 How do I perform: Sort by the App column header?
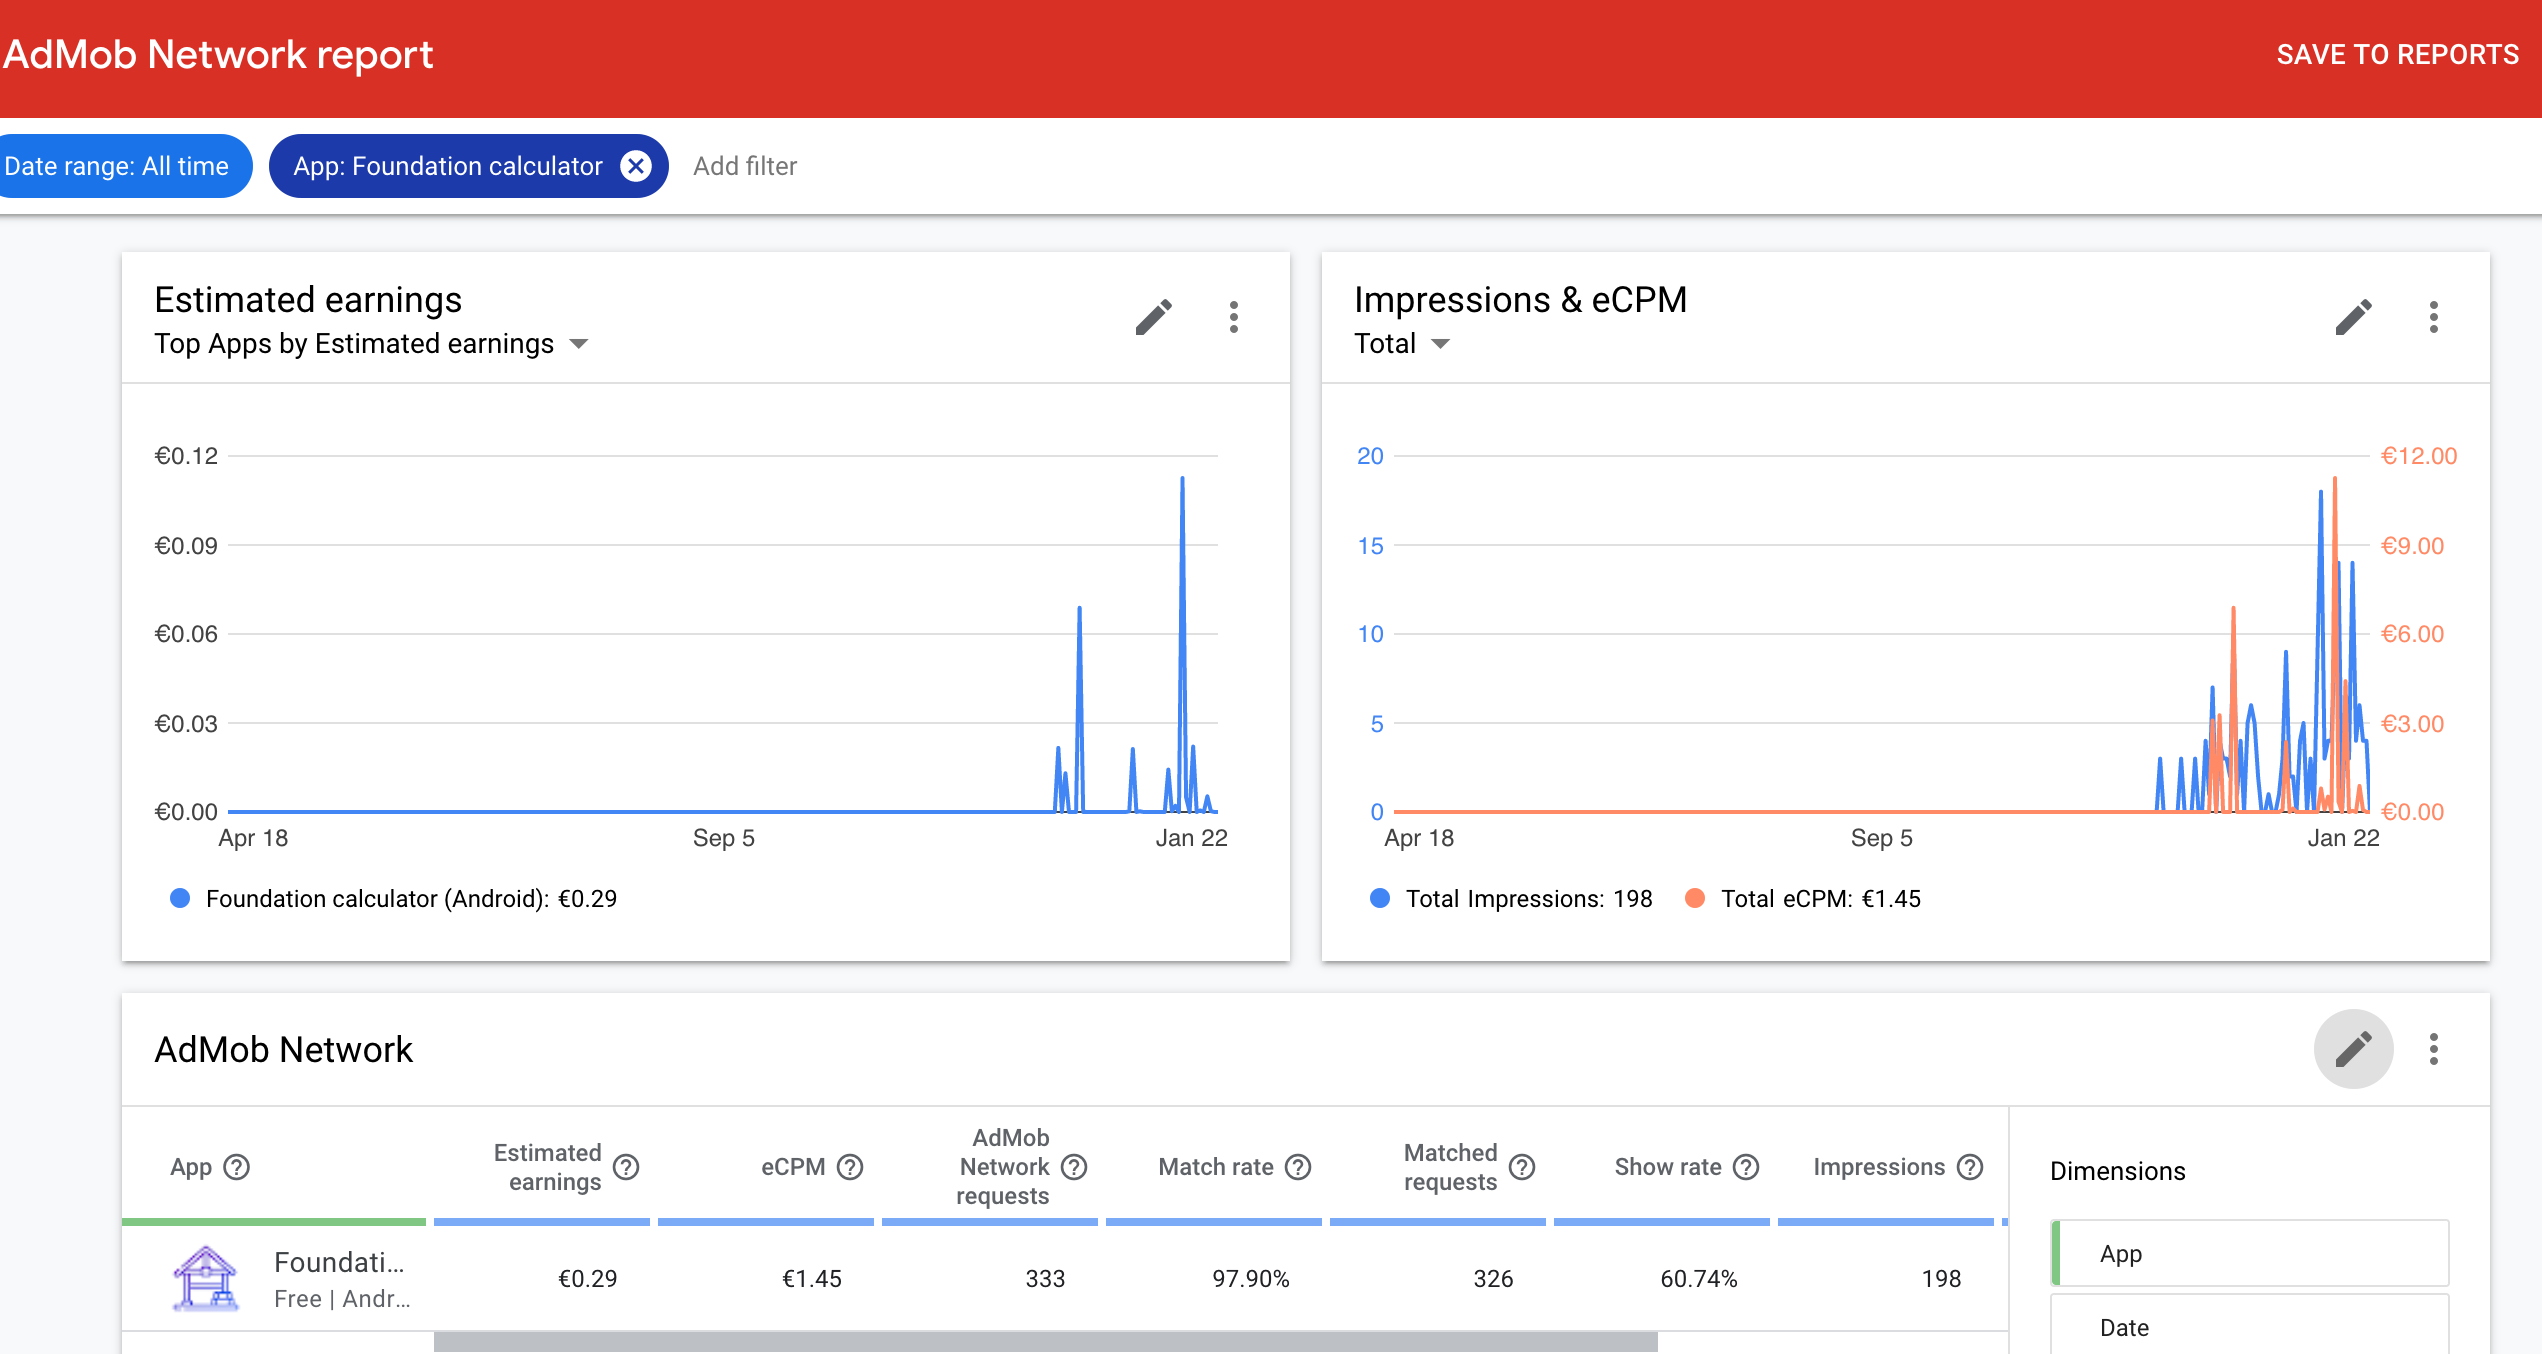click(x=191, y=1167)
